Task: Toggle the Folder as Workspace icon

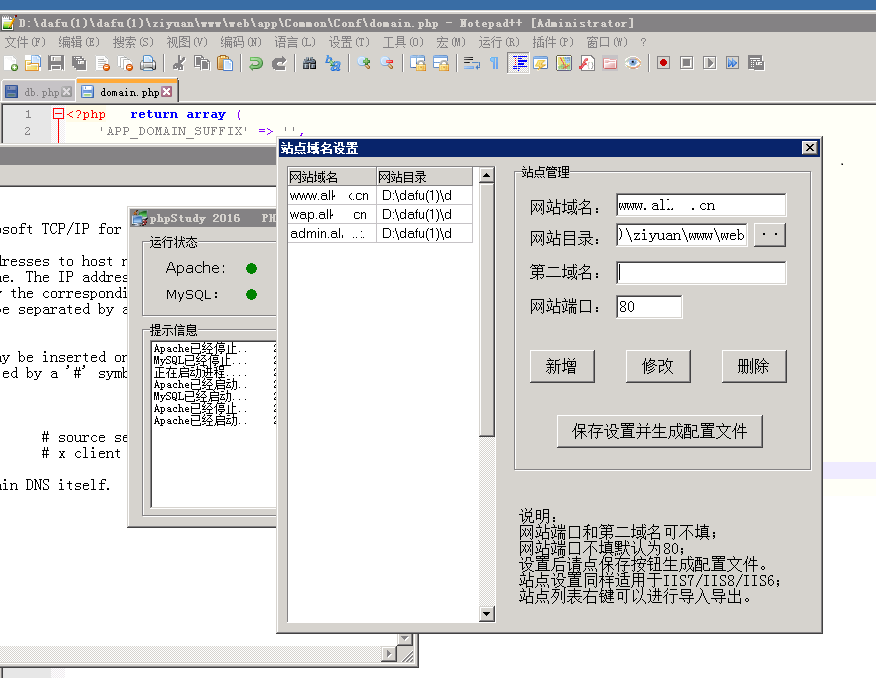Action: click(x=610, y=64)
